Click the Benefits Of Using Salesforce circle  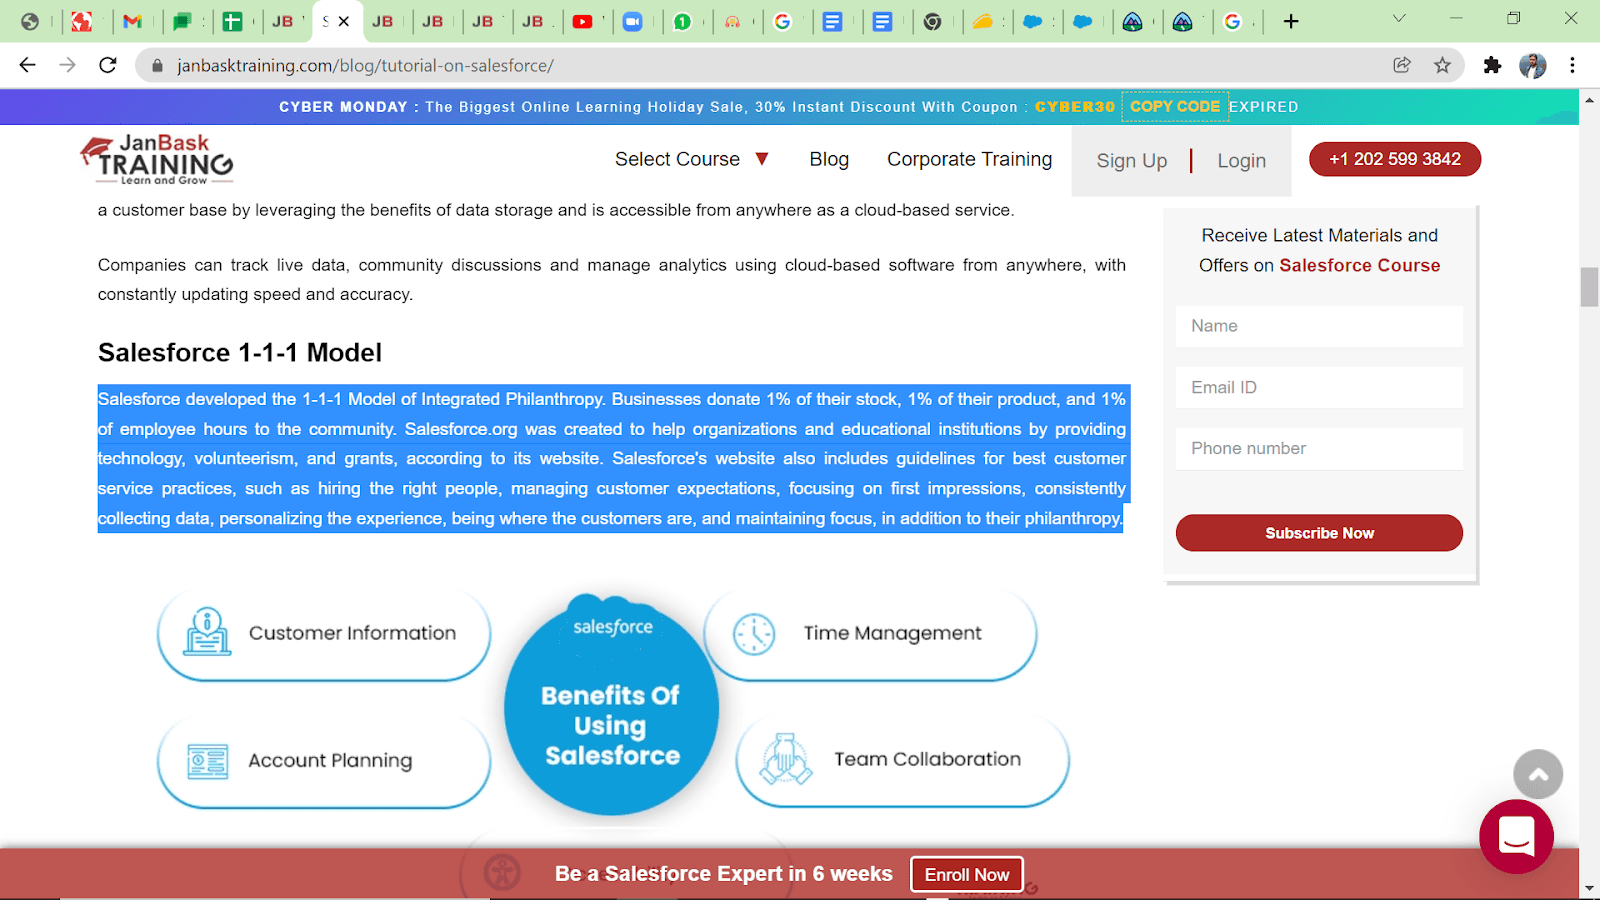611,708
